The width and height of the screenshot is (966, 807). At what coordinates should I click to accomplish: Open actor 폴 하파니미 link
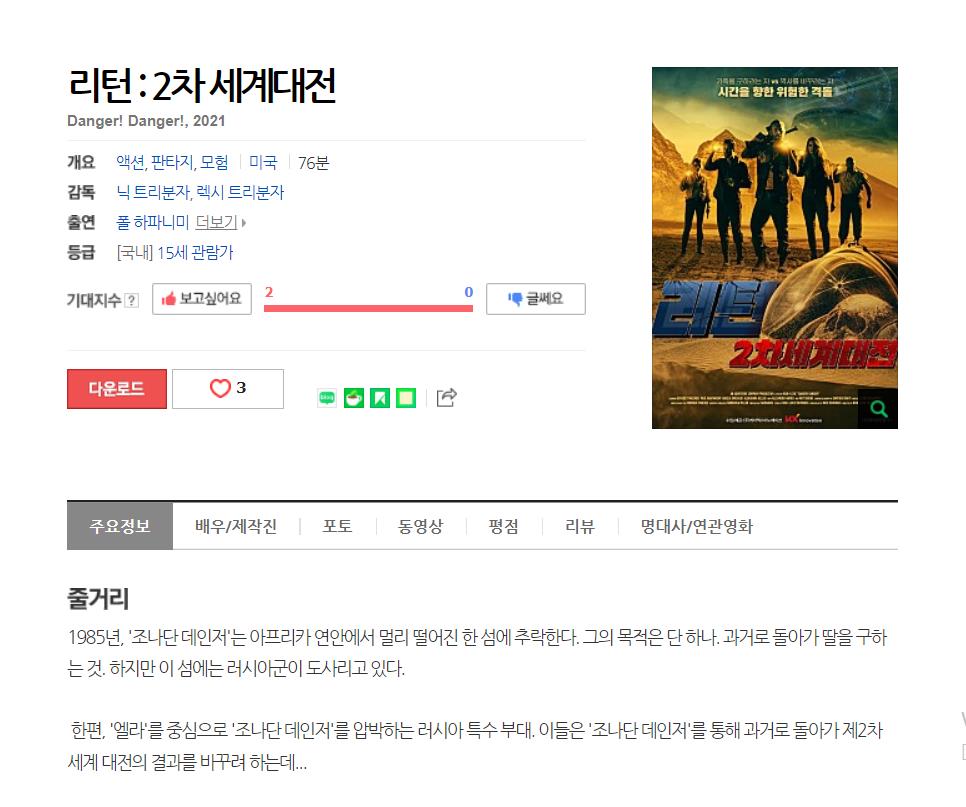click(153, 222)
